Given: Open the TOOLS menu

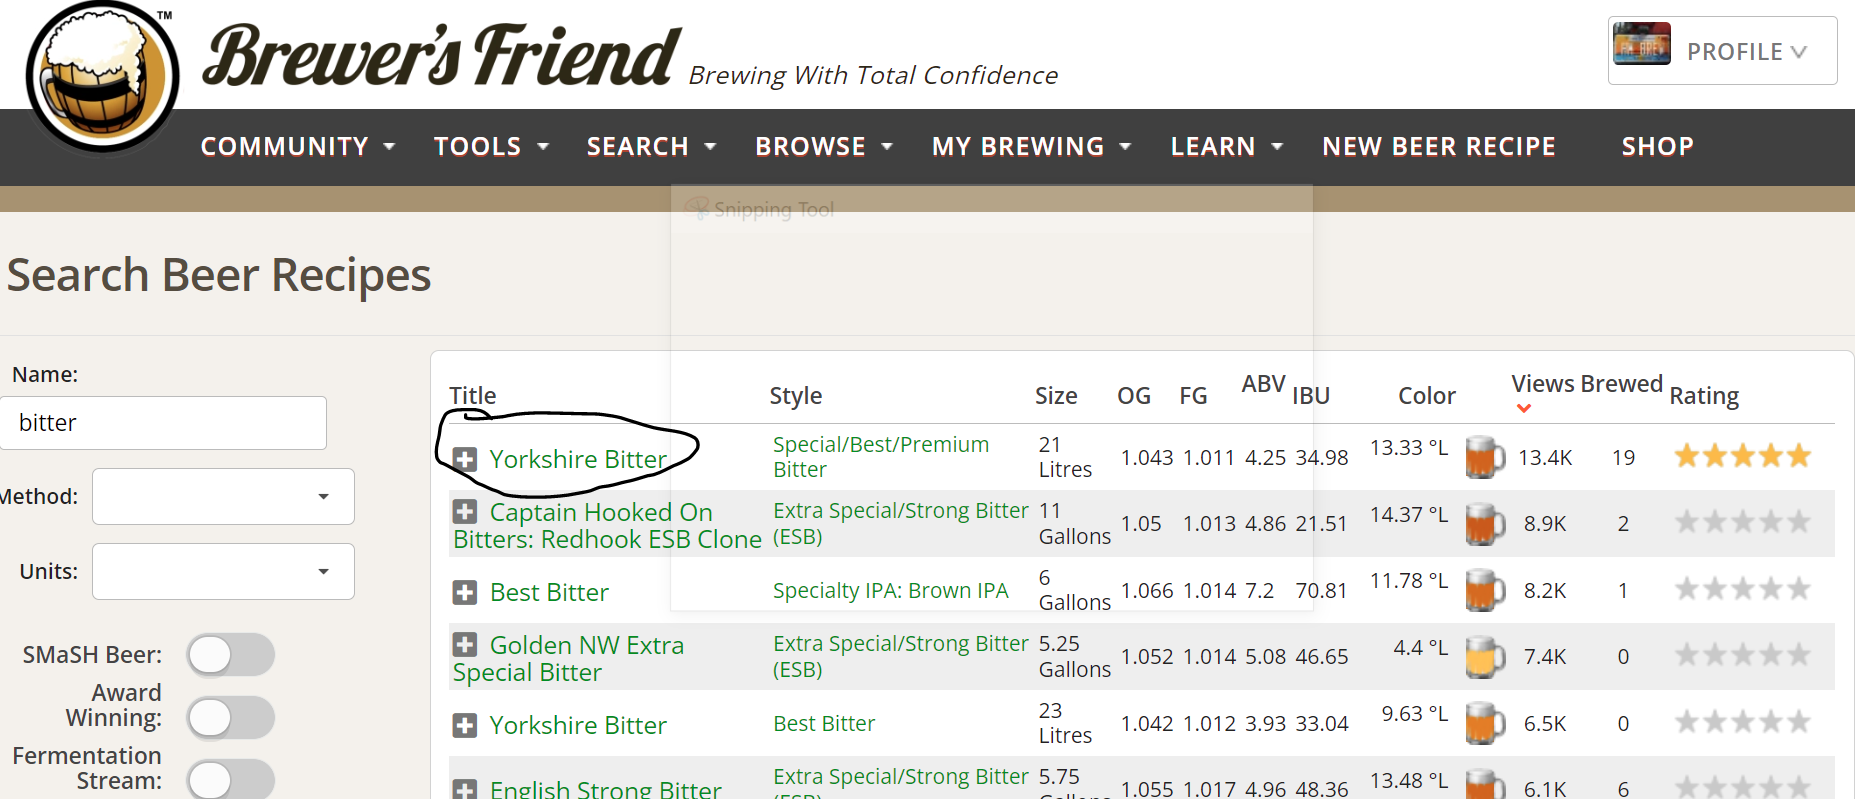Looking at the screenshot, I should coord(492,147).
